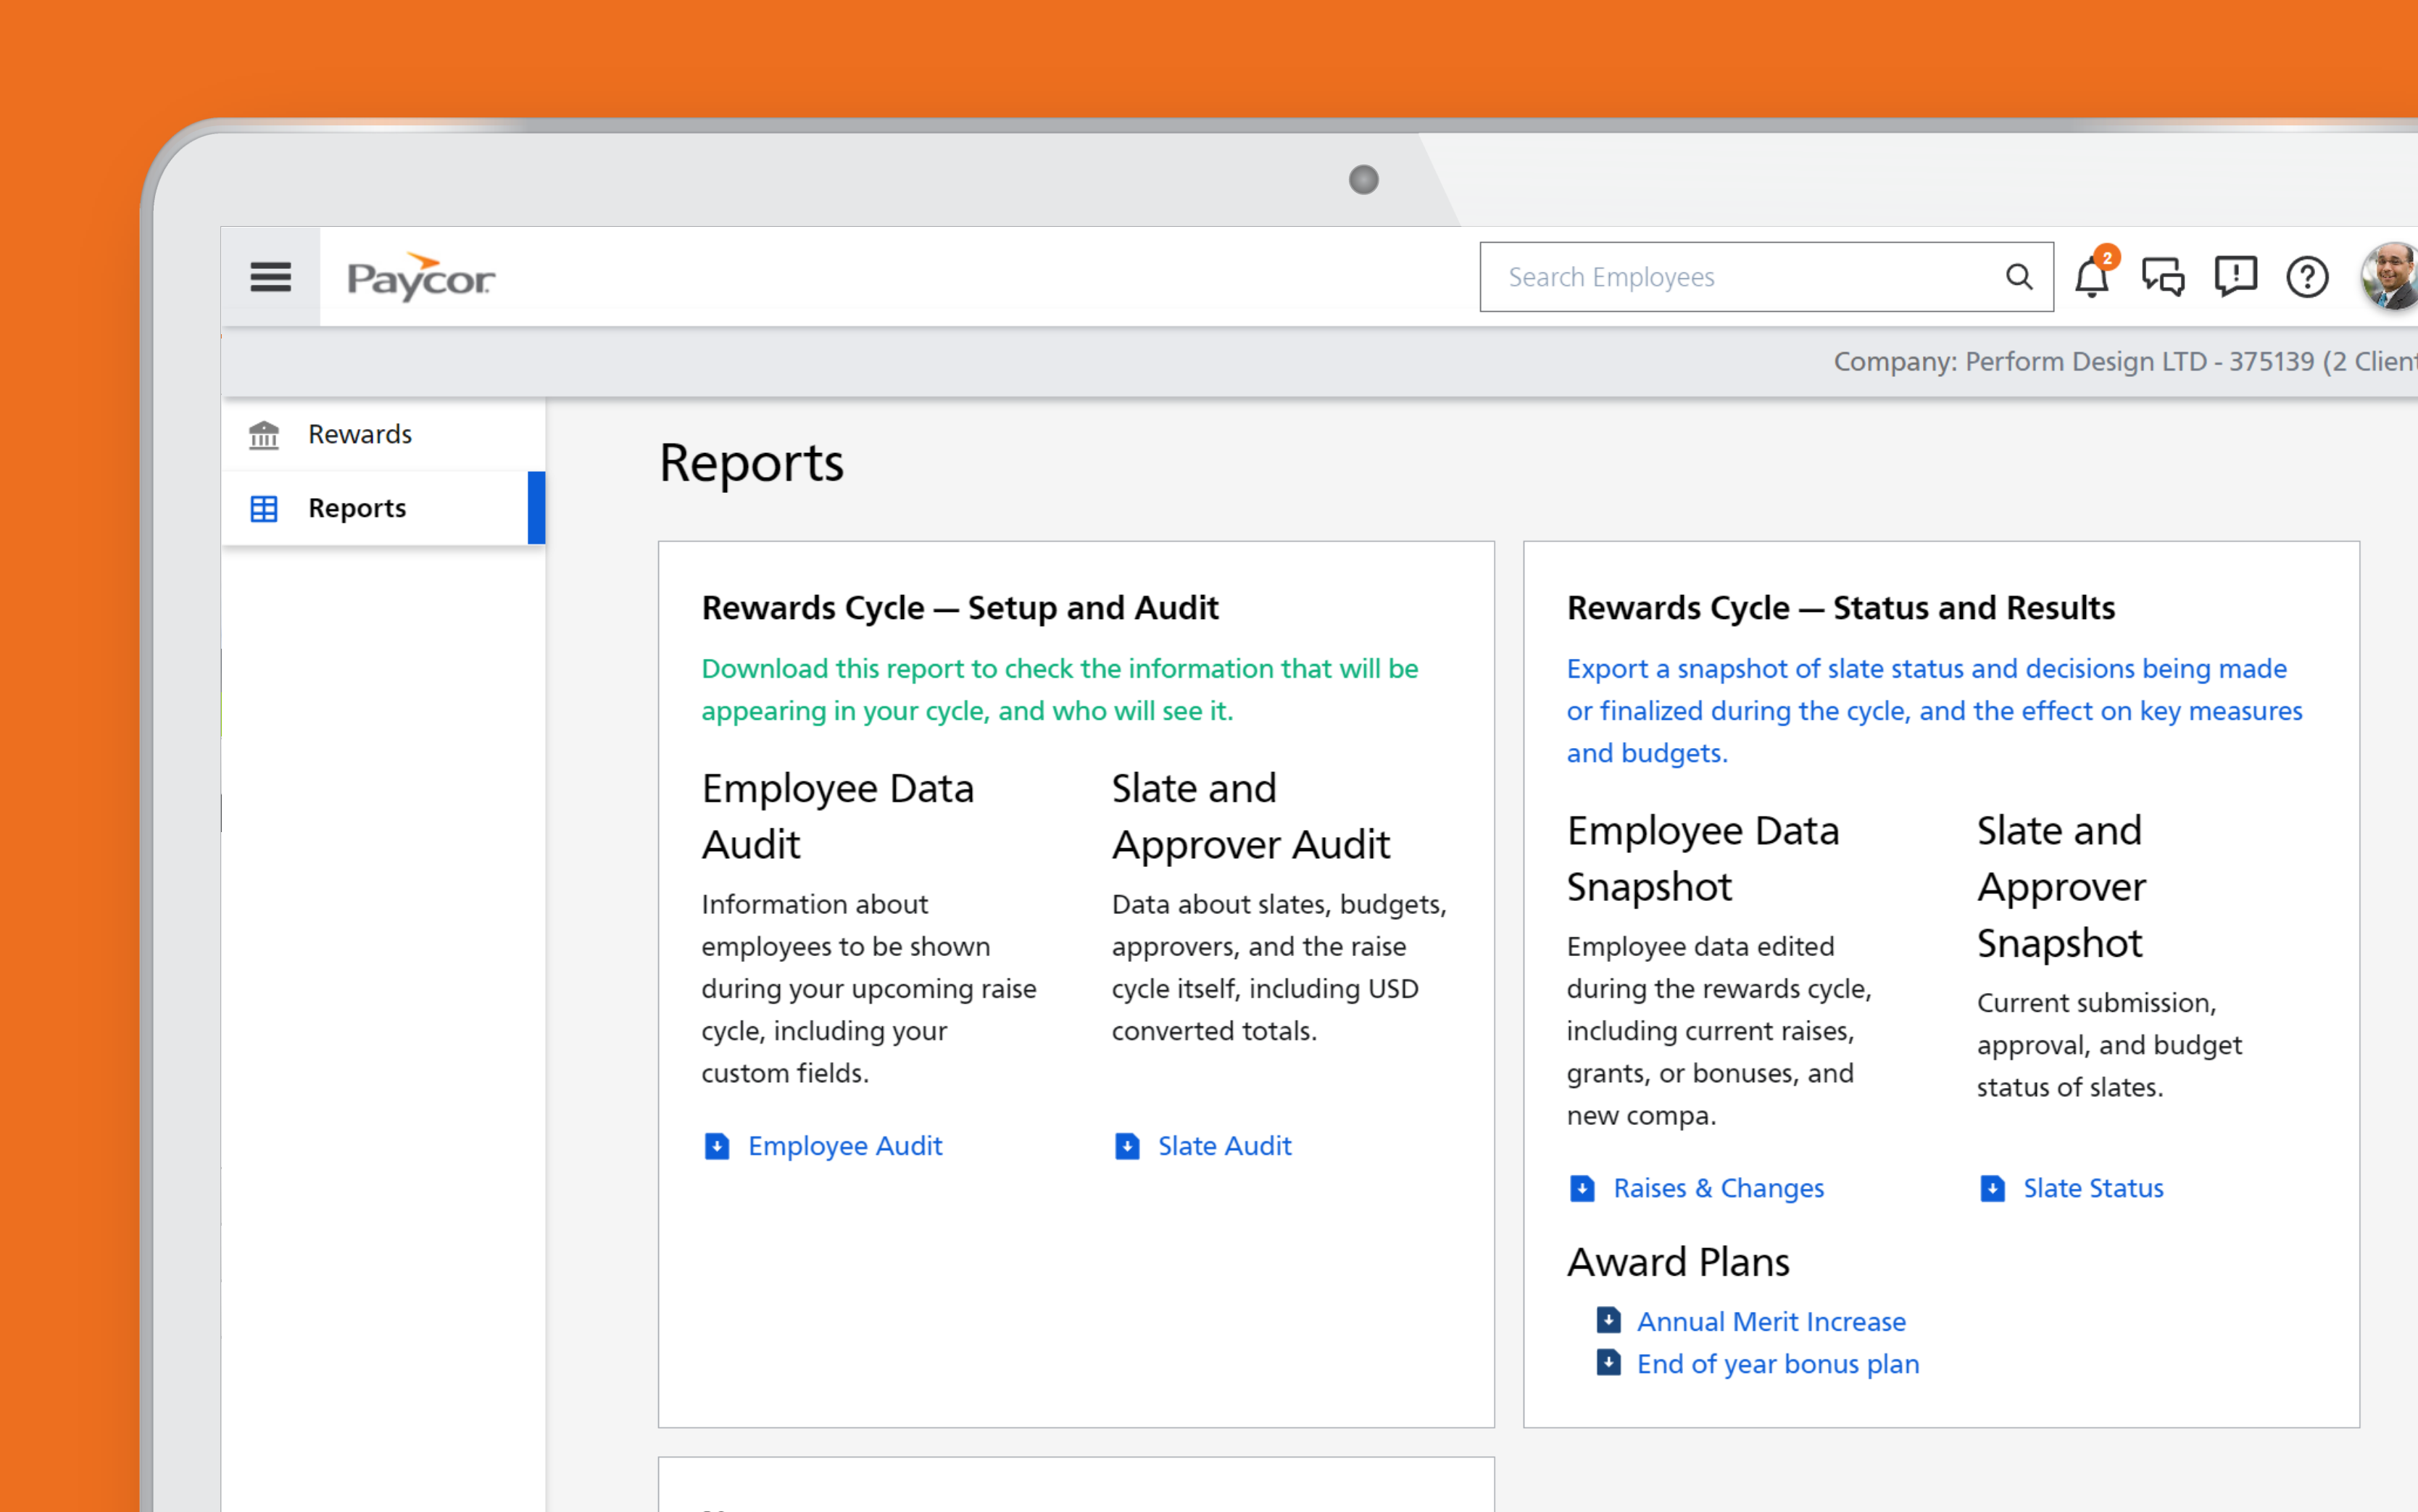Click green 'Download this report' description text
Screen dimensions: 2418x1512
(1059, 689)
